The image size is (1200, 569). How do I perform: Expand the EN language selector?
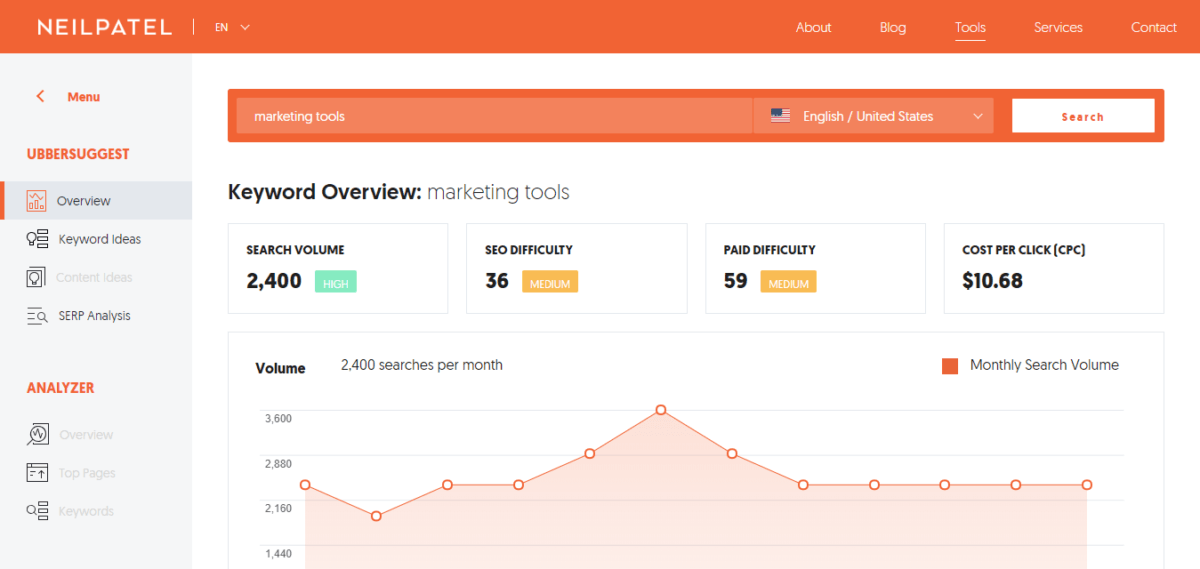click(232, 27)
